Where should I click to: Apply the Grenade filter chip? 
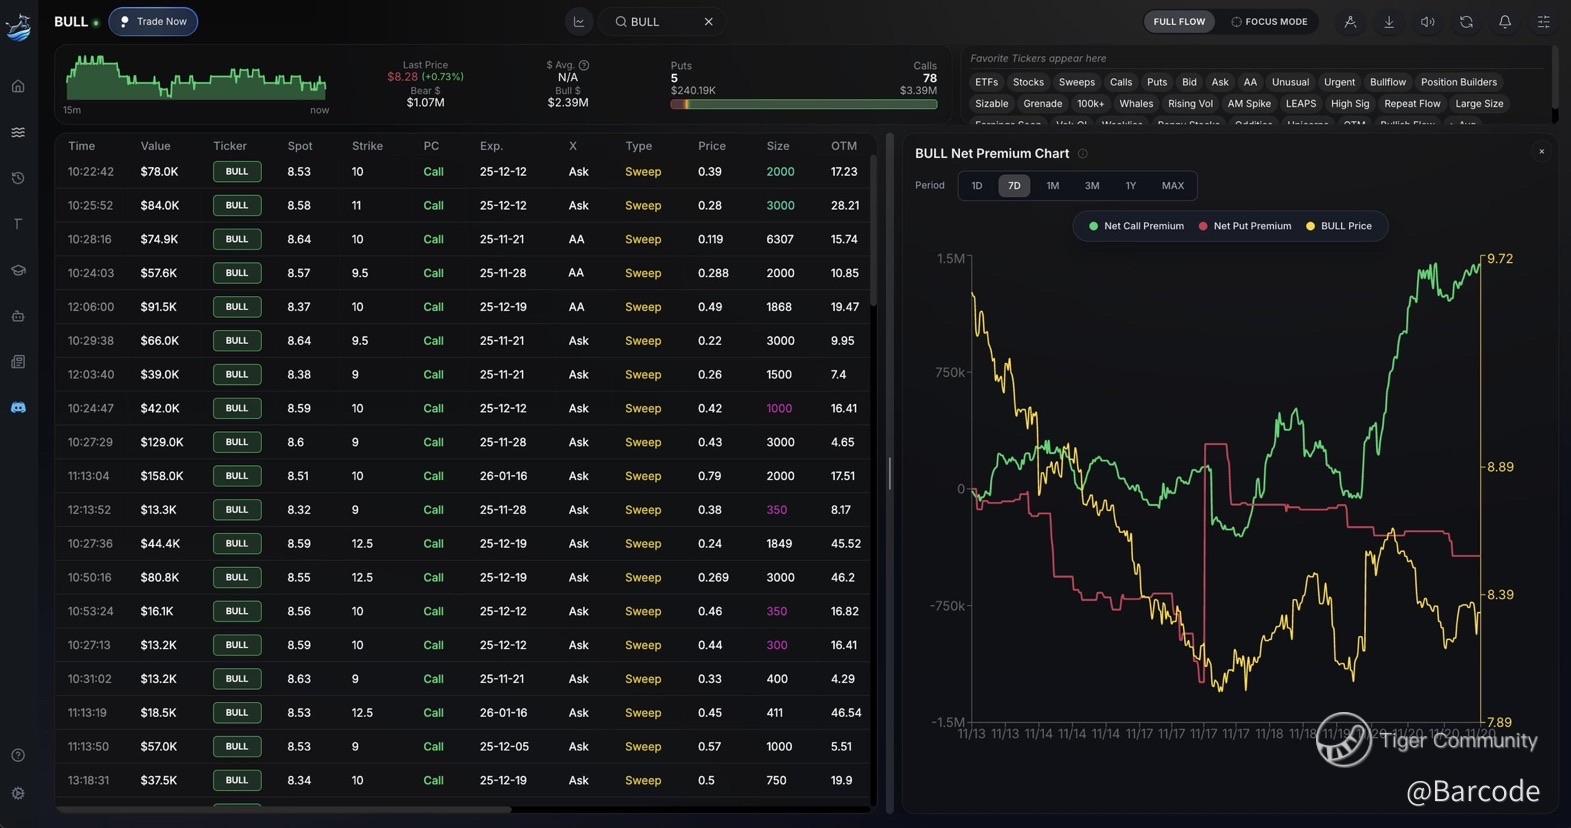point(1043,104)
